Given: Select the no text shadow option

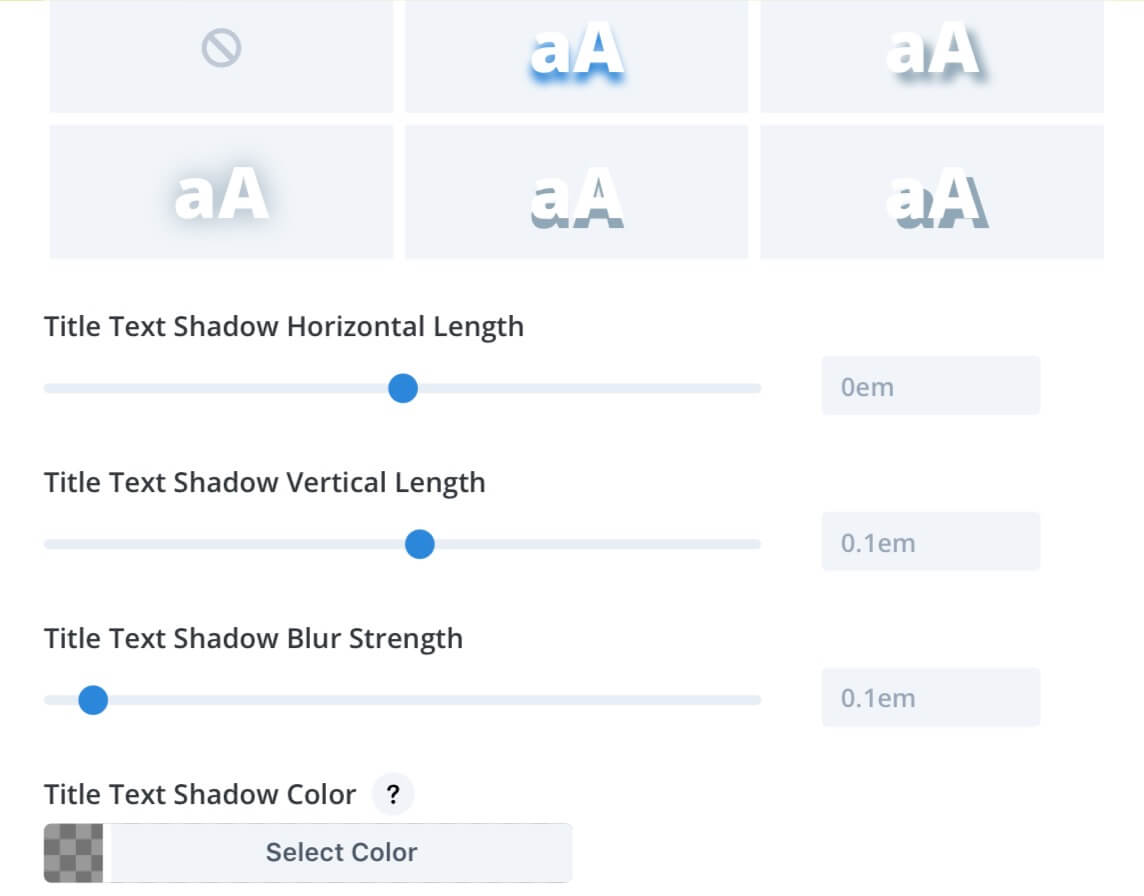Looking at the screenshot, I should click(x=221, y=56).
